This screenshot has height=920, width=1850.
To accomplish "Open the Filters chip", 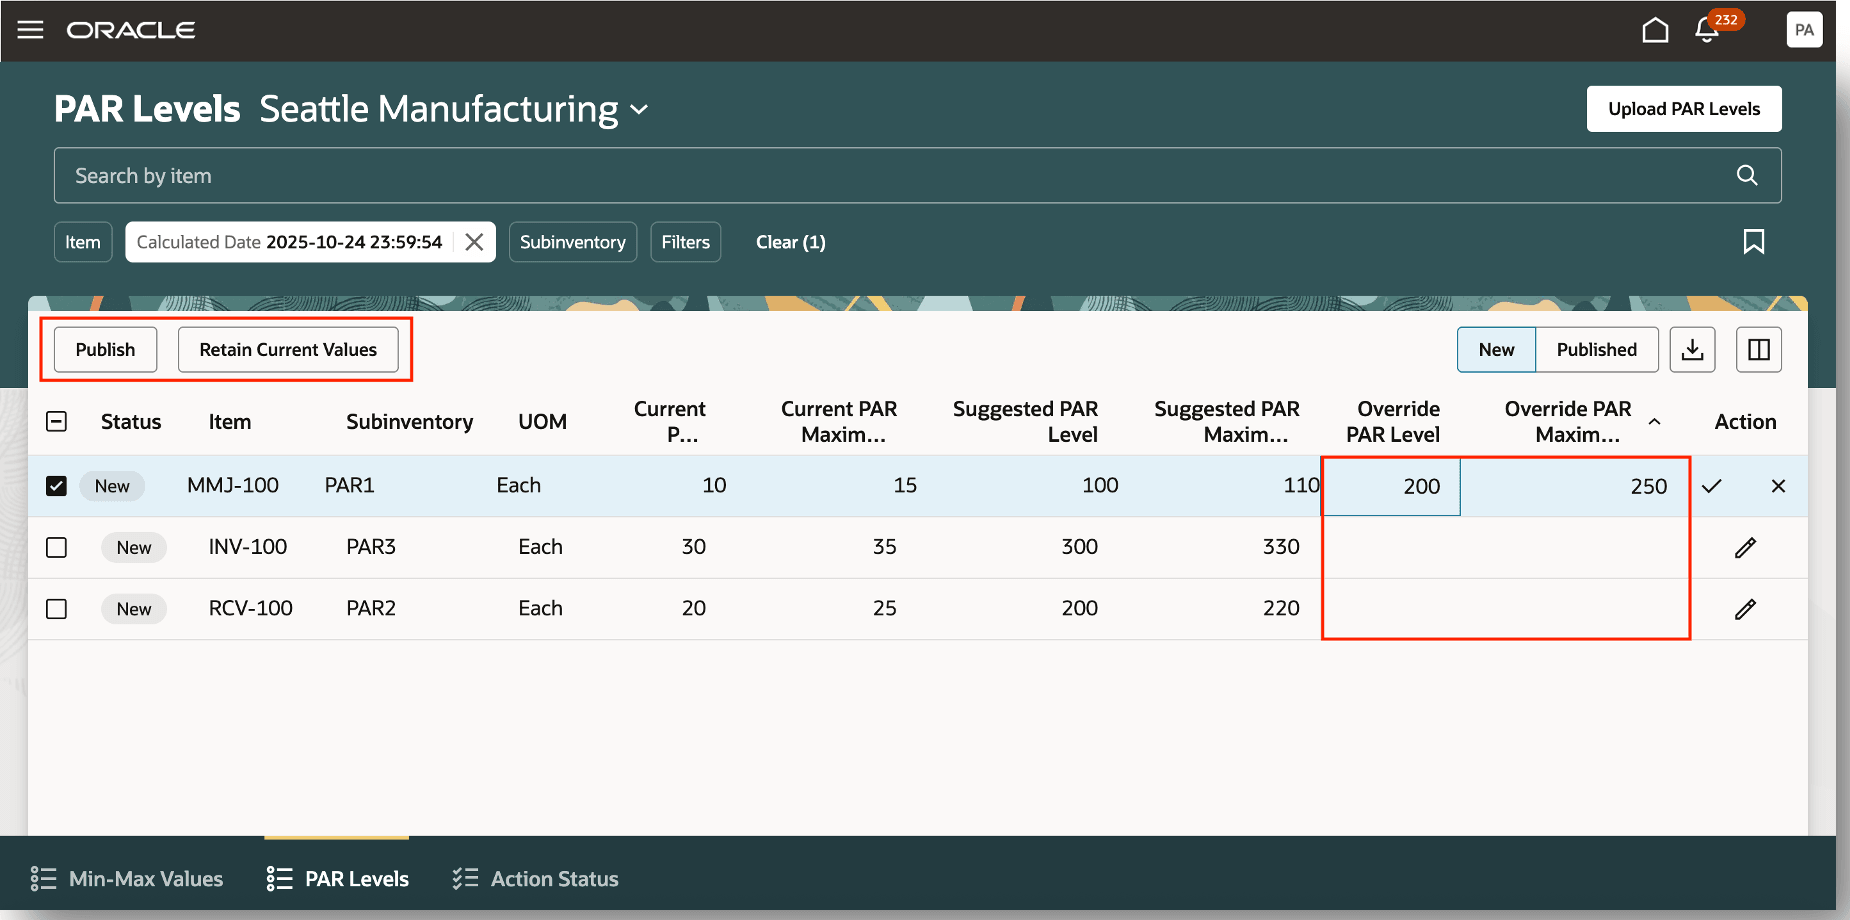I will (686, 242).
